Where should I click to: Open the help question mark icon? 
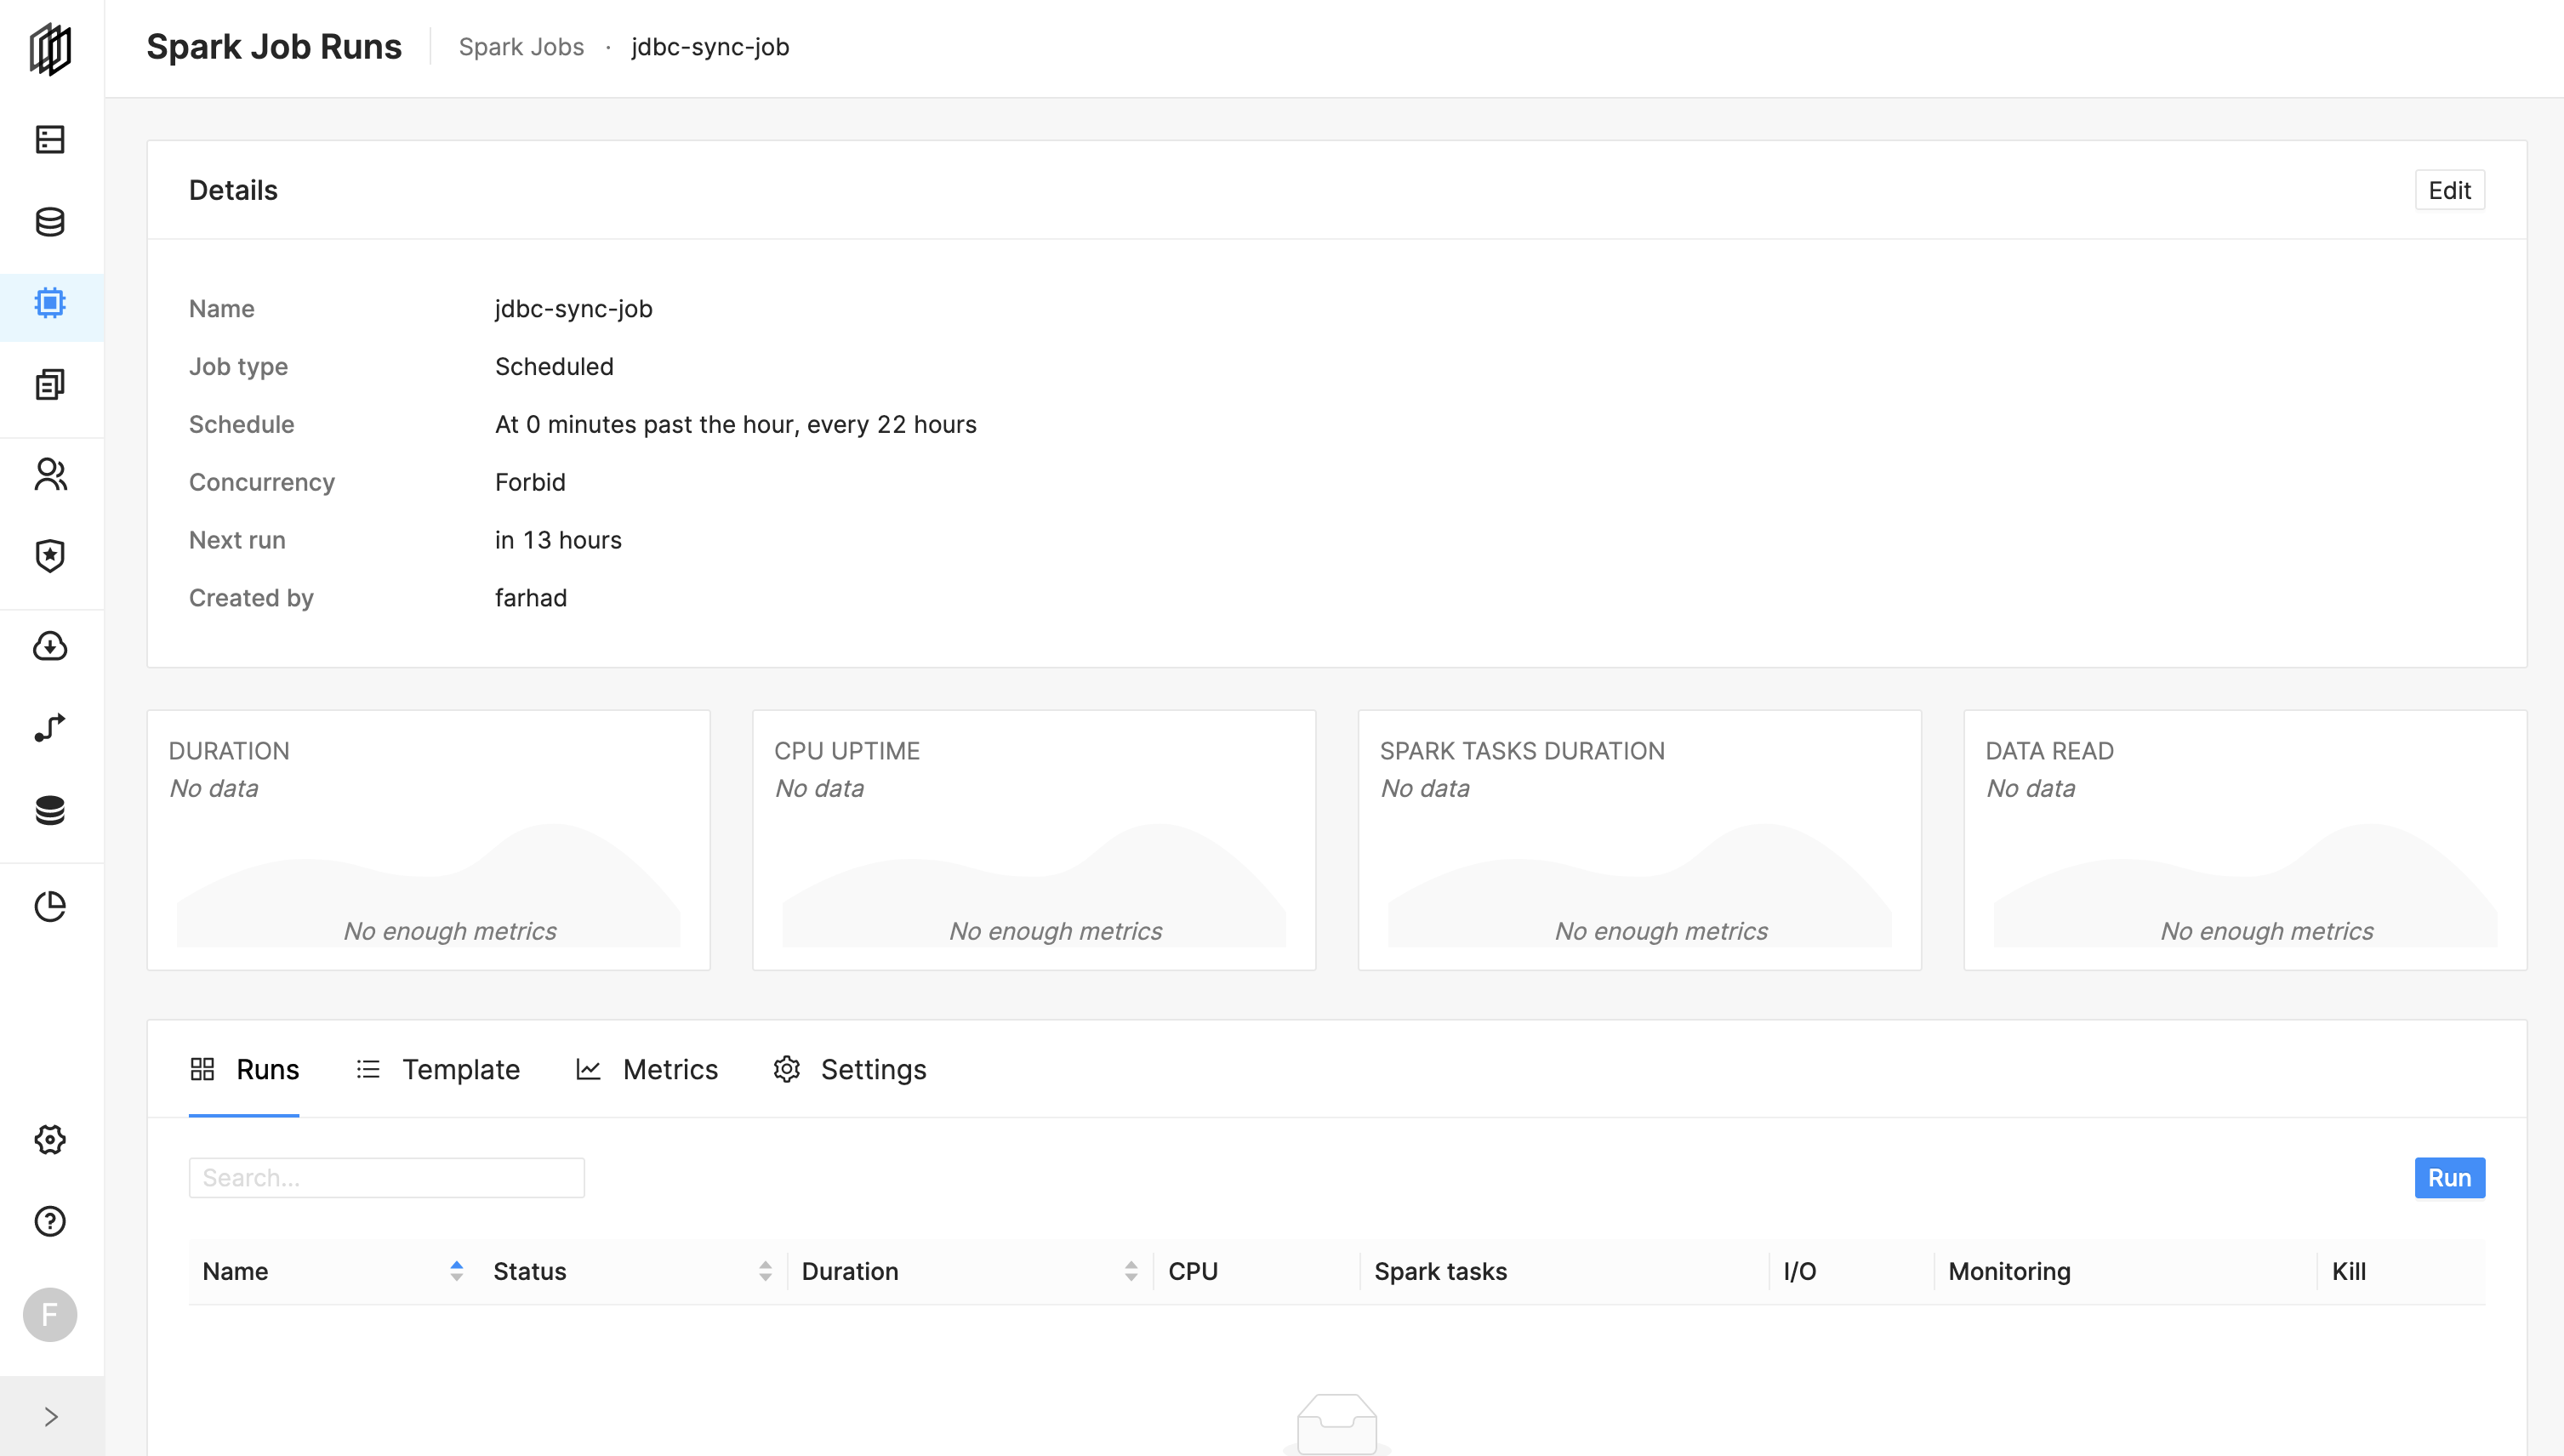point(50,1221)
